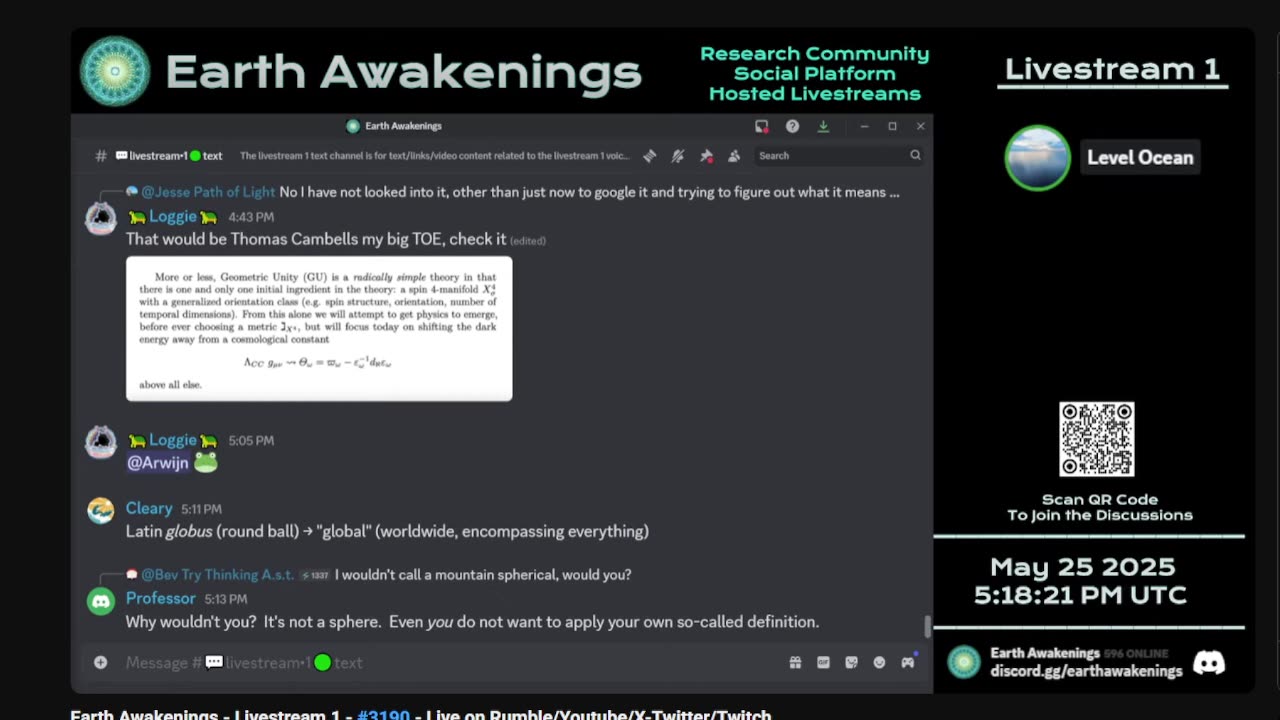Click Loggie username on the 4:43 PM message
Screen dimensions: 1280x720
coord(172,217)
